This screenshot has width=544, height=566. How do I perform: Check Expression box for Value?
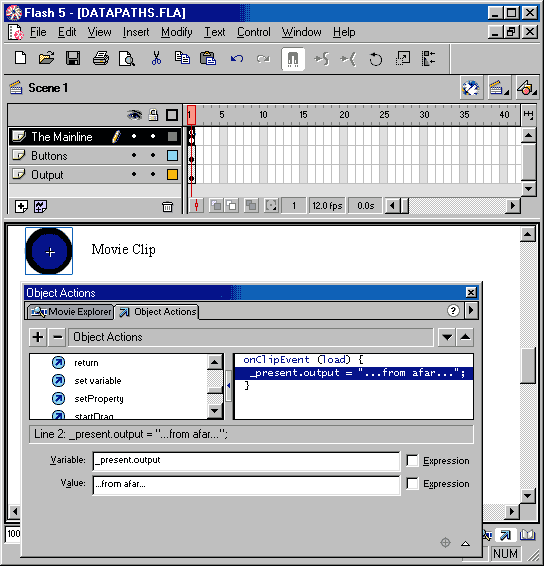(412, 483)
